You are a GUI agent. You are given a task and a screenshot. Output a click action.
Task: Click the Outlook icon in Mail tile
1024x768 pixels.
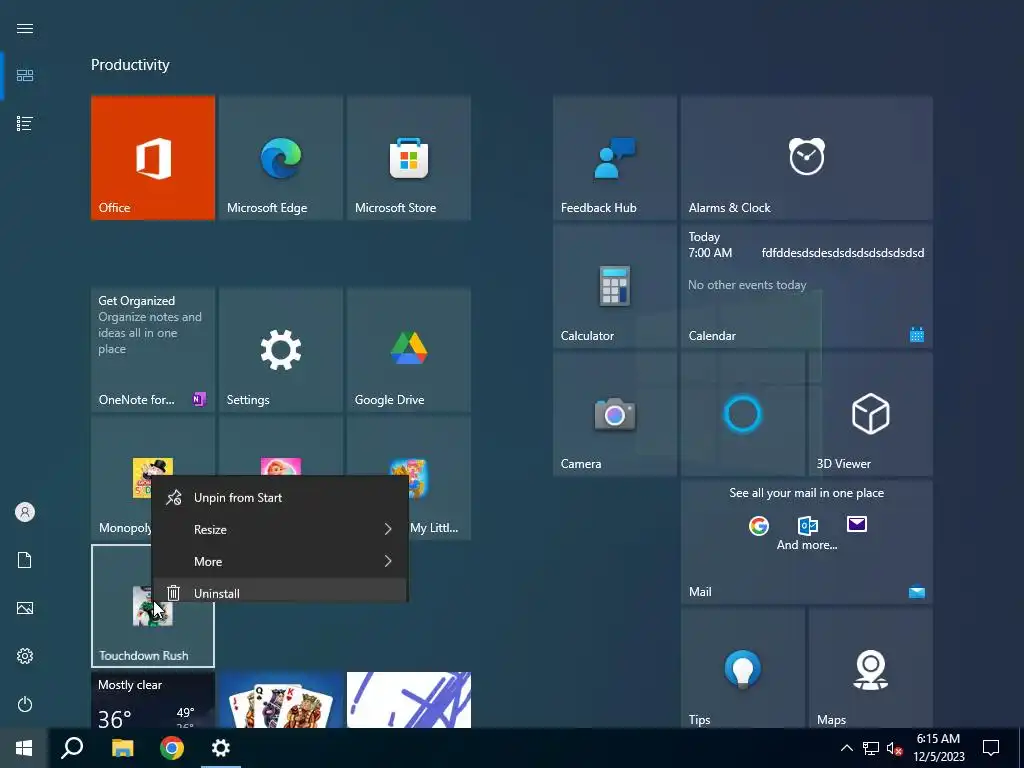click(808, 525)
